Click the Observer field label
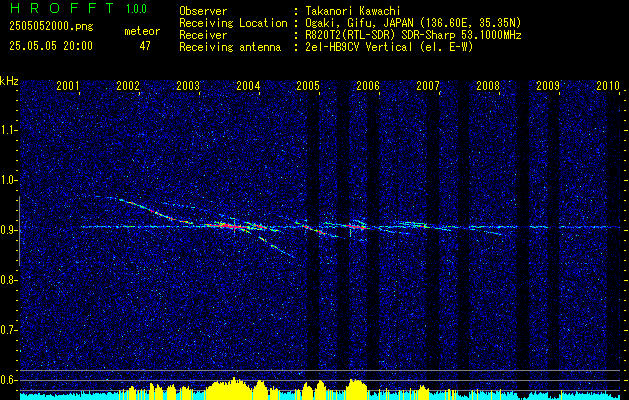Image resolution: width=629 pixels, height=400 pixels. coord(203,11)
